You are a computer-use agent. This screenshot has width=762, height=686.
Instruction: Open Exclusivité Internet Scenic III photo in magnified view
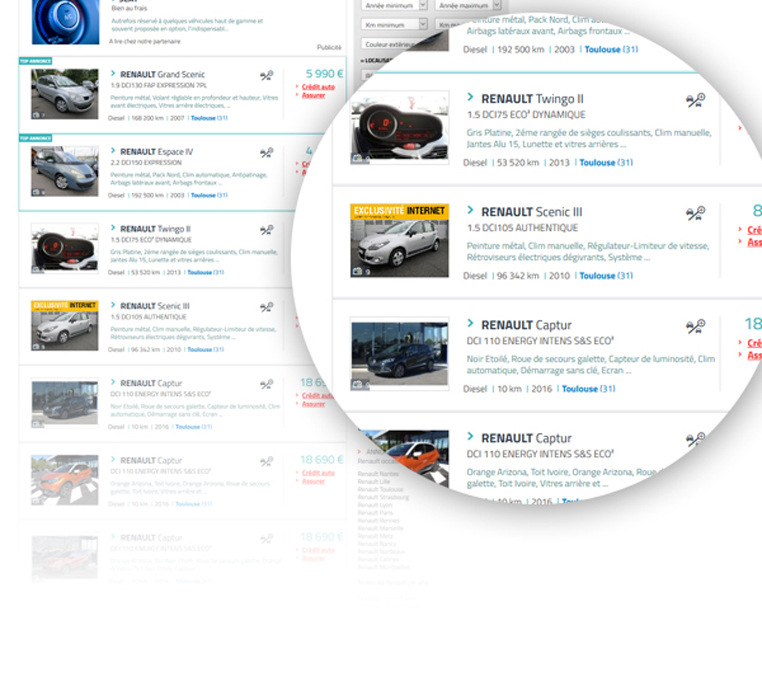399,240
